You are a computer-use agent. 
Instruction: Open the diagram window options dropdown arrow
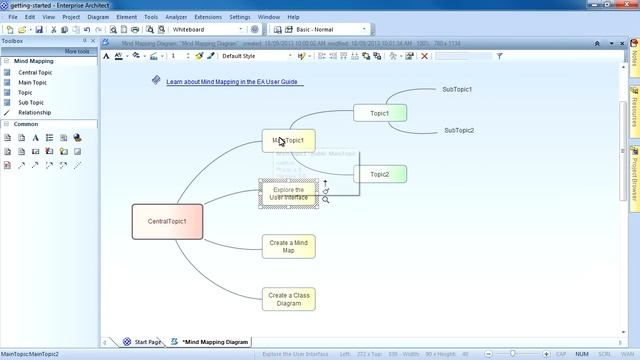611,43
